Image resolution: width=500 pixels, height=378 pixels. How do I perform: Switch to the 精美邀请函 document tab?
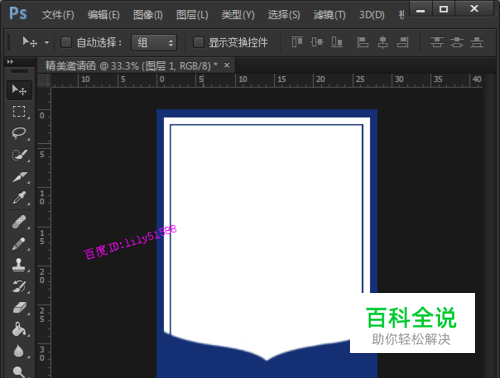[131, 66]
